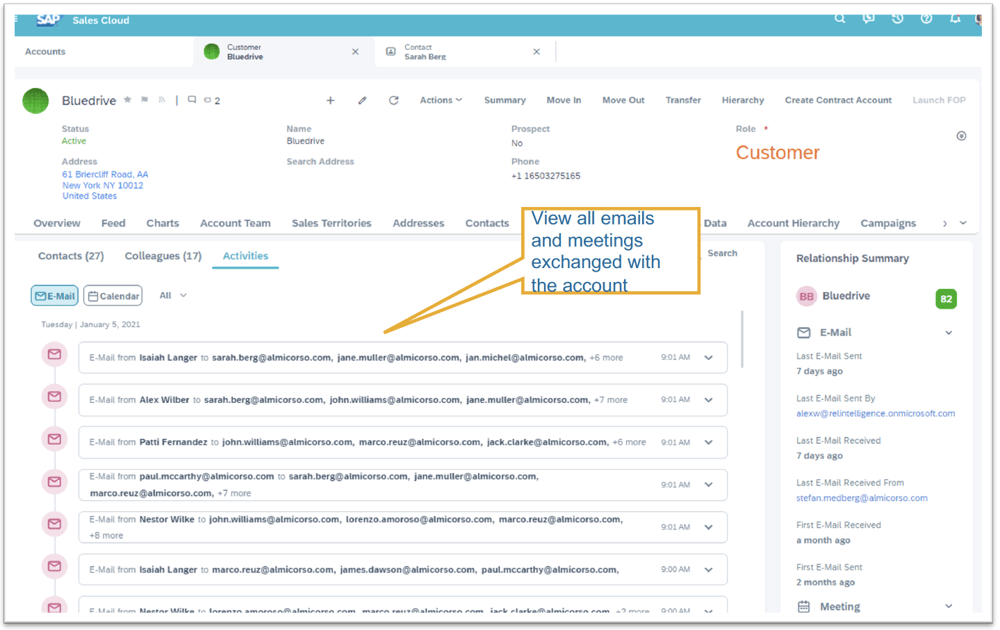The height and width of the screenshot is (630, 1000).
Task: Click the activity list vertical scrollbar
Action: (742, 339)
